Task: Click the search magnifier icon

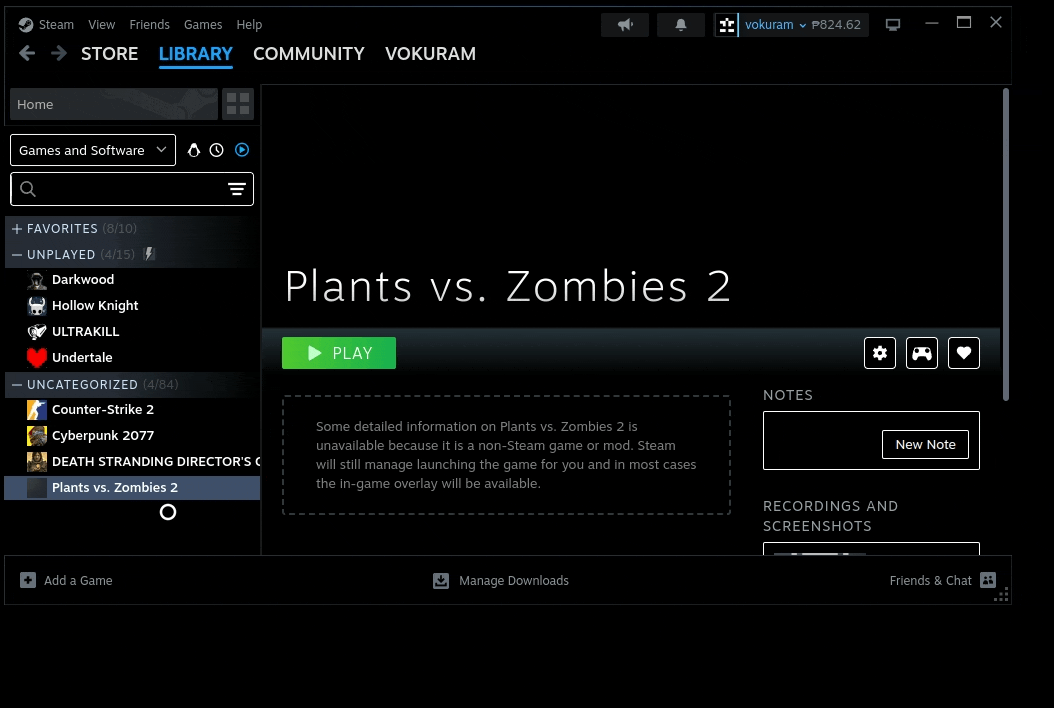Action: point(28,189)
